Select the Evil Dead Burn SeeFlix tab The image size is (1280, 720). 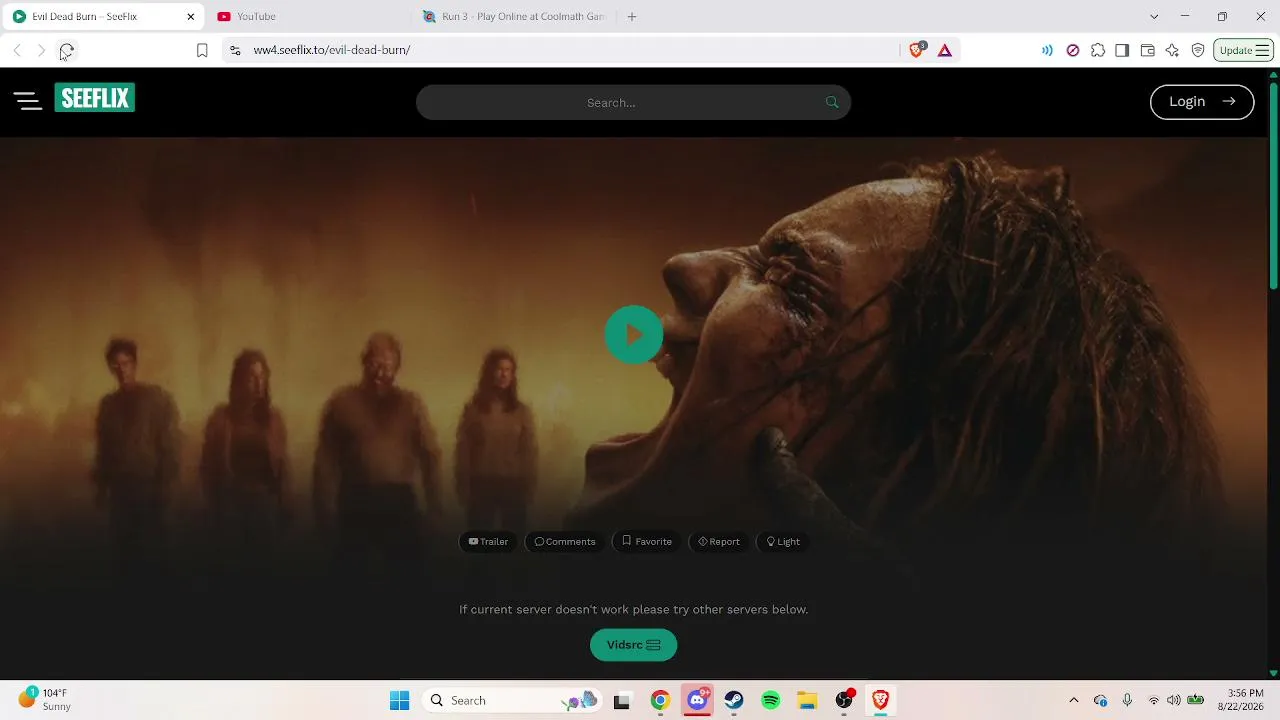coord(102,16)
